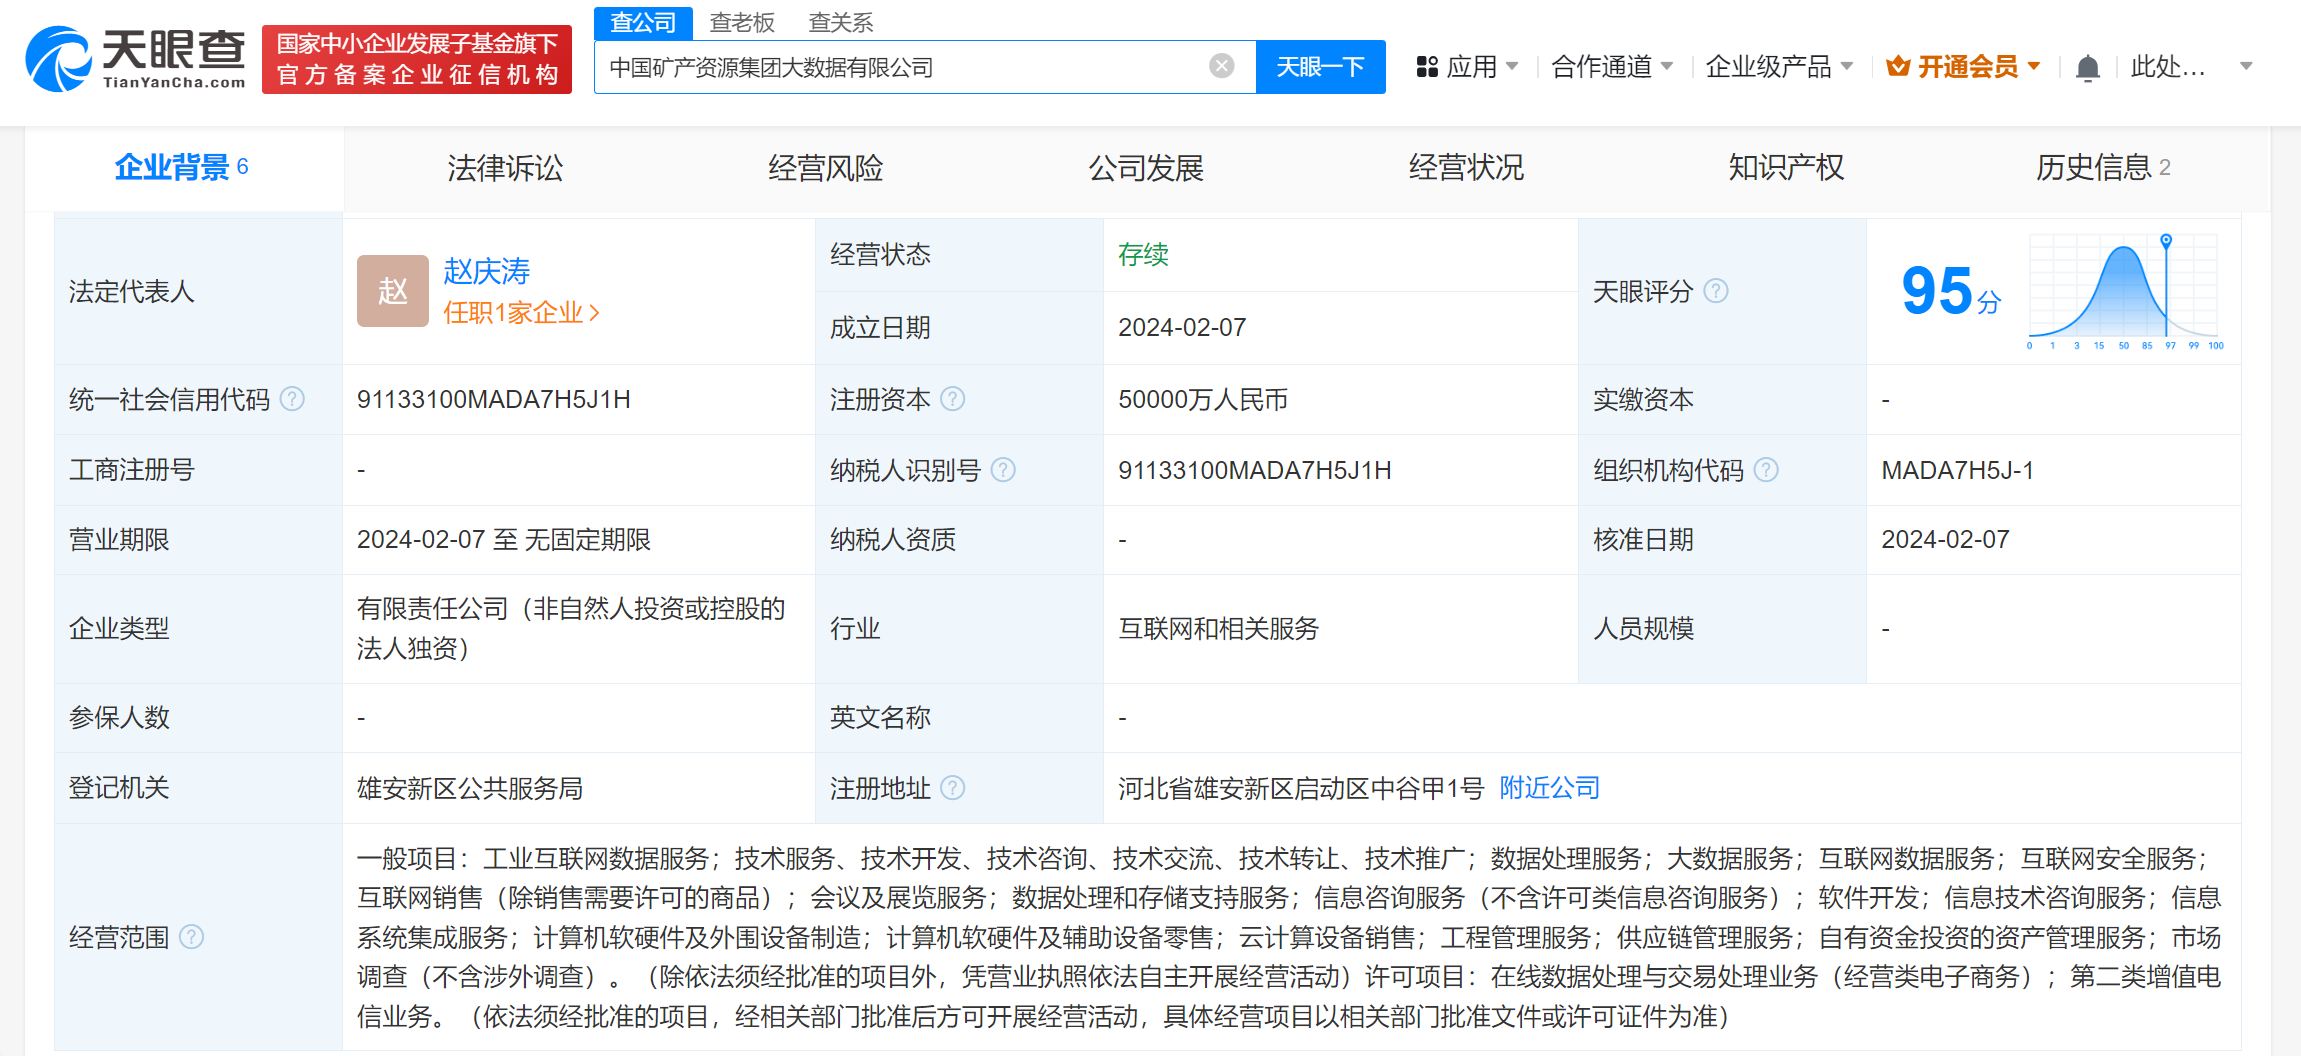Open the 附近公司 link

[1549, 788]
